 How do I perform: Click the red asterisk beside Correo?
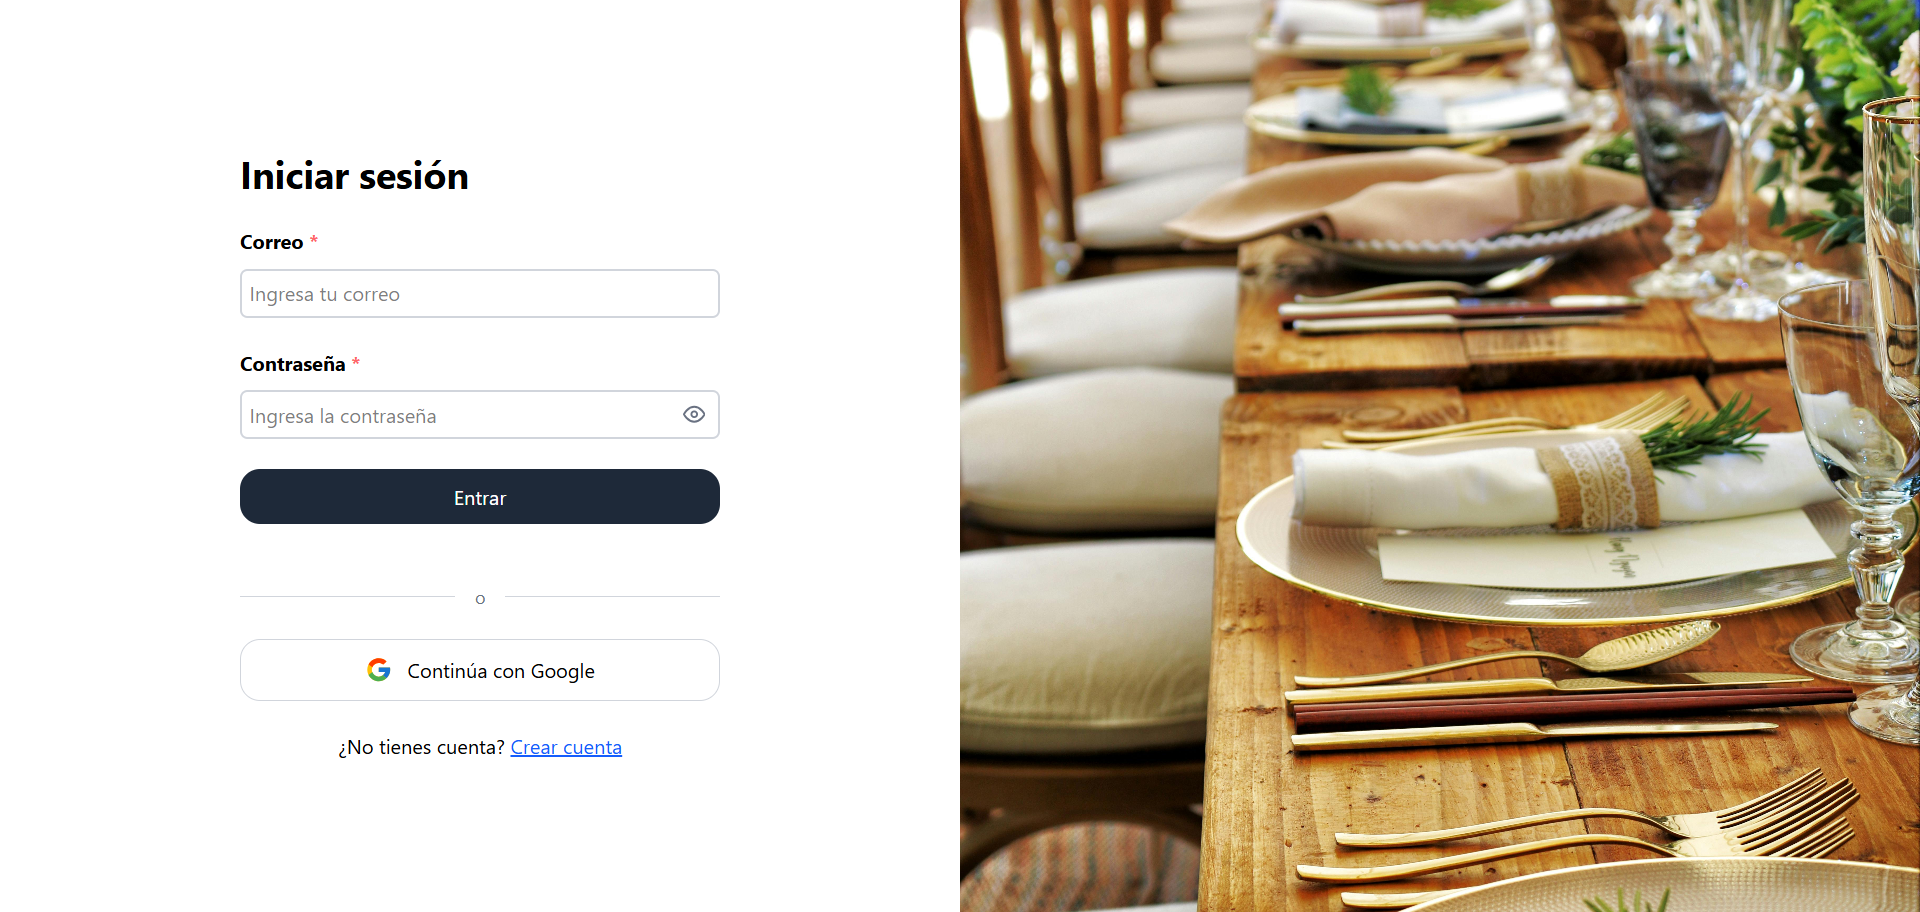tap(314, 240)
